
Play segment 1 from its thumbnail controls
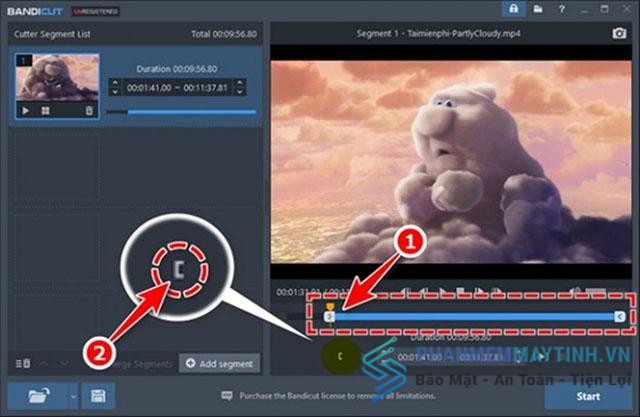[26, 111]
